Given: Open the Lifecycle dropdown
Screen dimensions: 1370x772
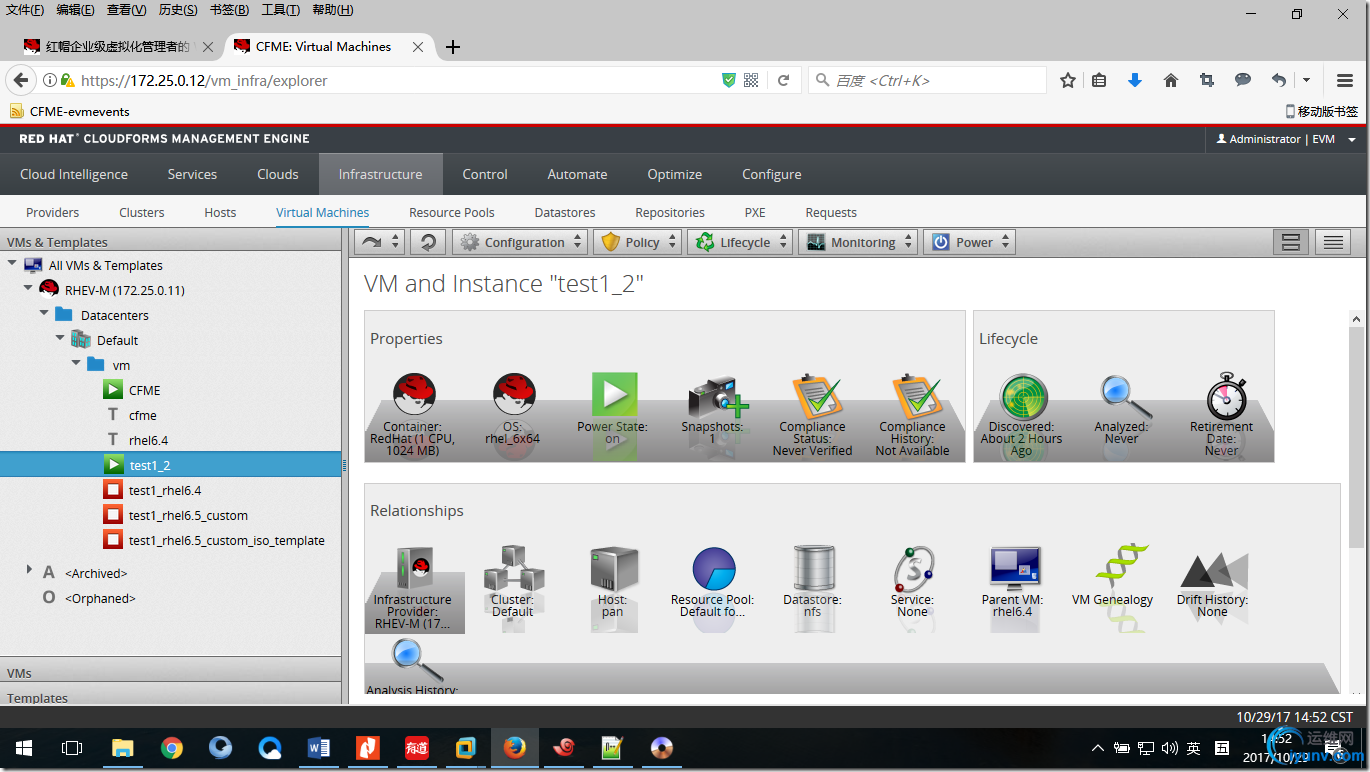Looking at the screenshot, I should click(740, 242).
